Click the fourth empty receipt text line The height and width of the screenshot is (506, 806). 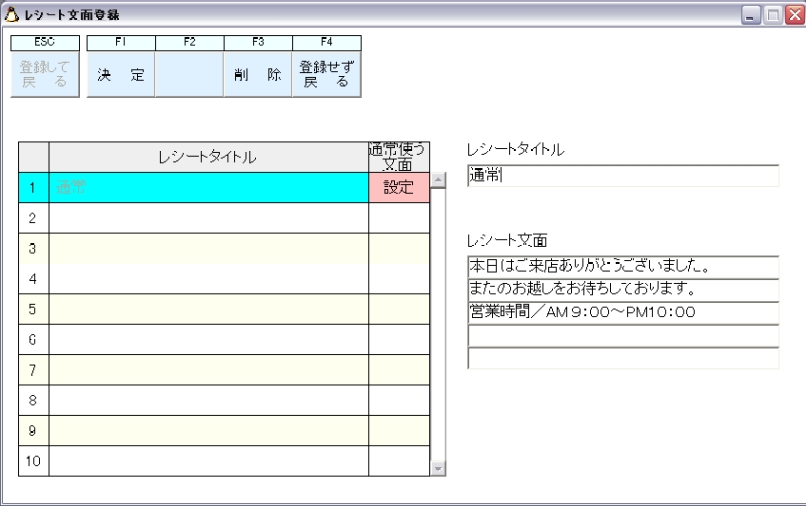click(x=622, y=335)
